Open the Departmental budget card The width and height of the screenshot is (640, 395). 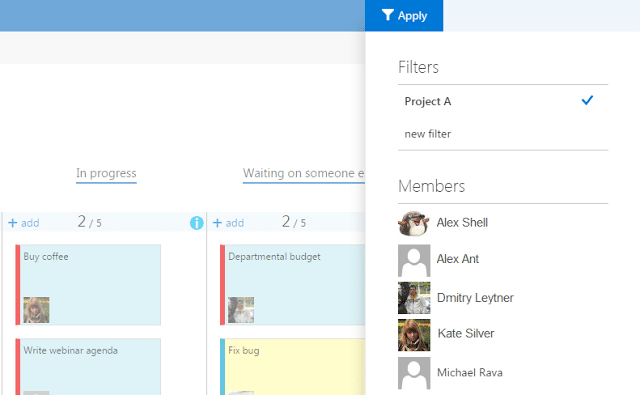(292, 285)
